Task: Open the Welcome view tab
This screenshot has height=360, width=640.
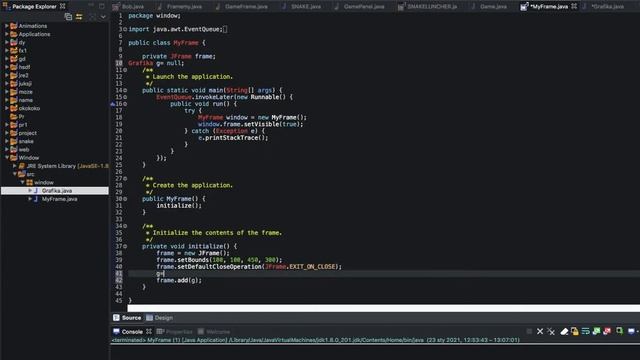Action: click(214, 331)
